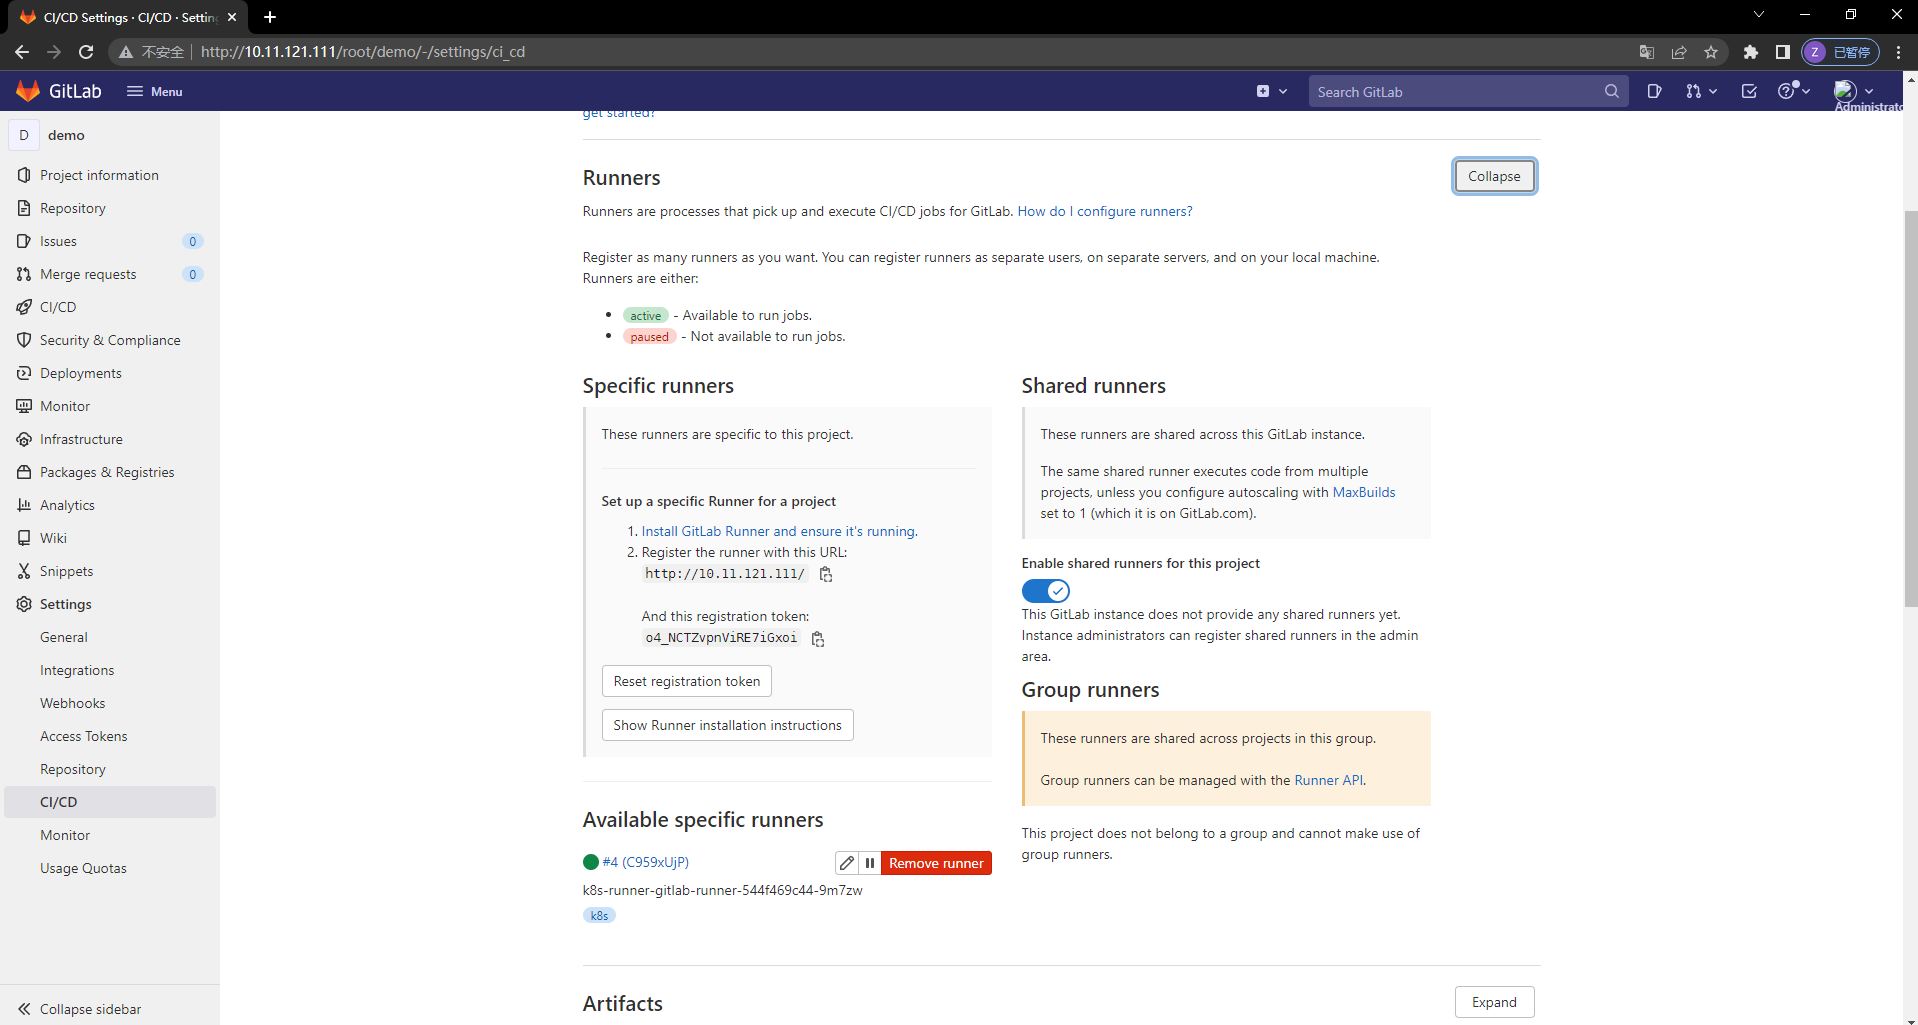Viewport: 1918px width, 1025px height.
Task: Open the browser extensions puzzle icon
Action: 1750,52
